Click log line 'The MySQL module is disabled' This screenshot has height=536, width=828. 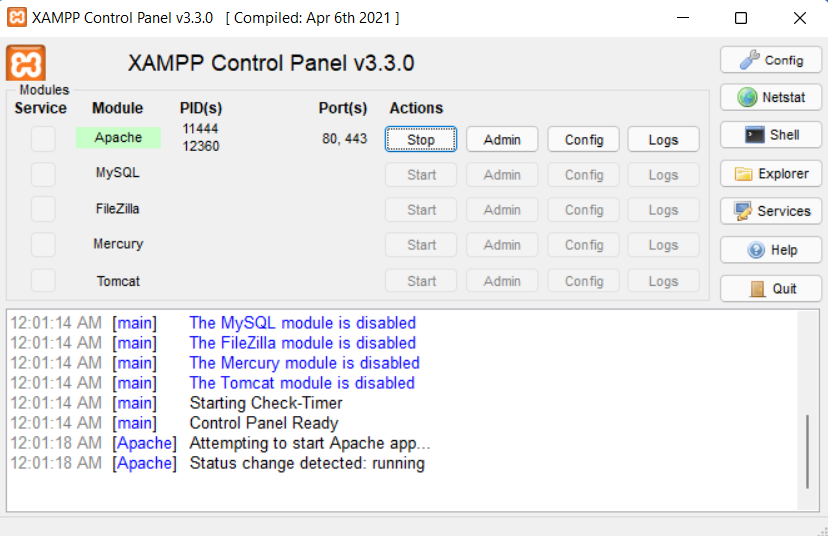pyautogui.click(x=303, y=323)
